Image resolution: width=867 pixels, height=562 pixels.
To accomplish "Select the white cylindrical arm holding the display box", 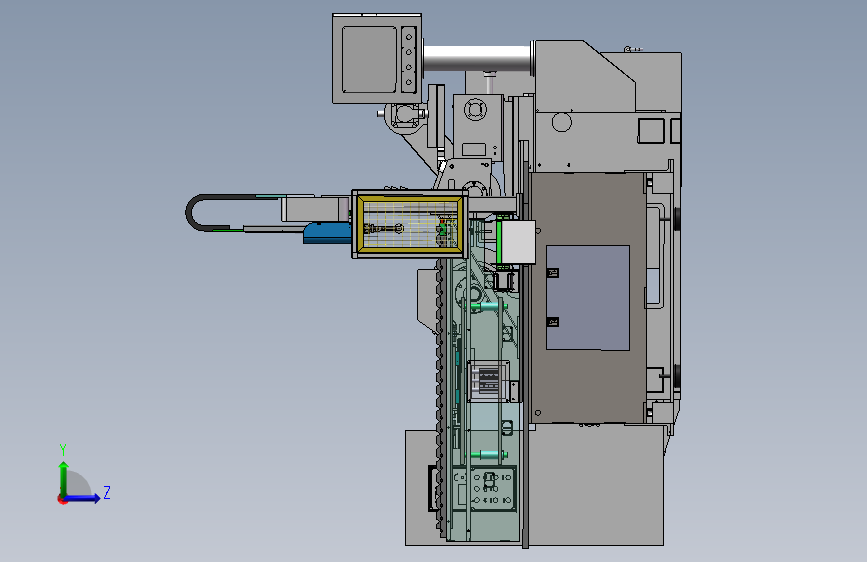I will 477,59.
